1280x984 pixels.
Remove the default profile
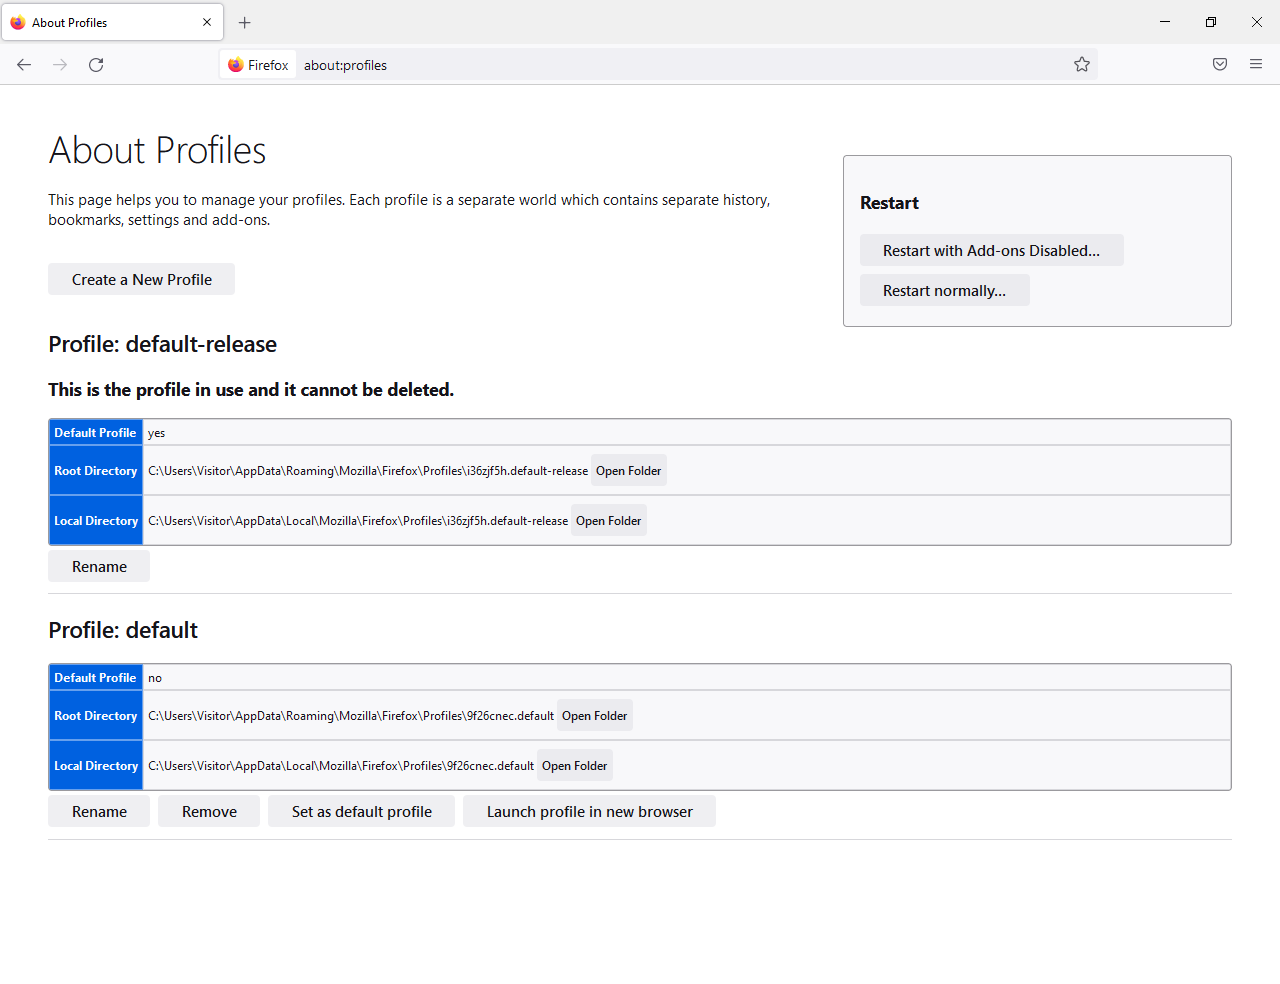[209, 812]
